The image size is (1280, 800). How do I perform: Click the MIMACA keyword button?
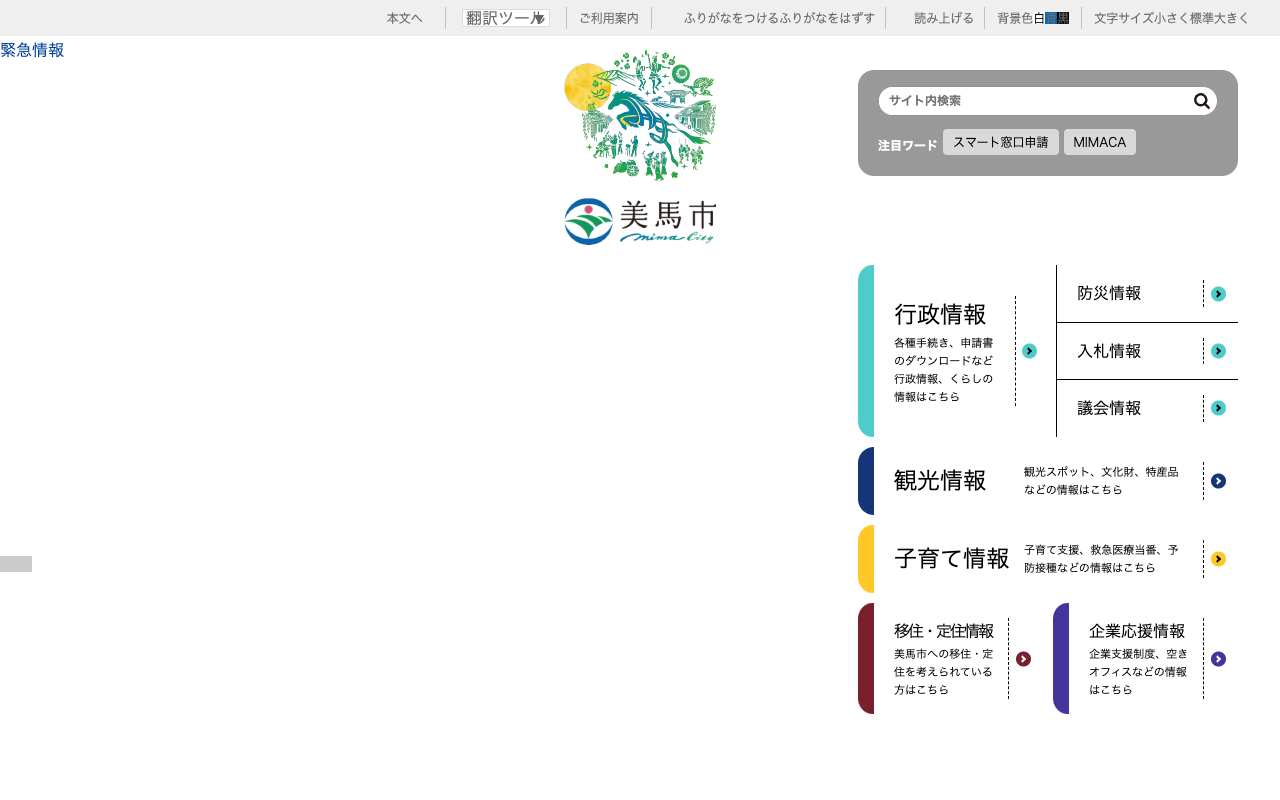[1100, 142]
